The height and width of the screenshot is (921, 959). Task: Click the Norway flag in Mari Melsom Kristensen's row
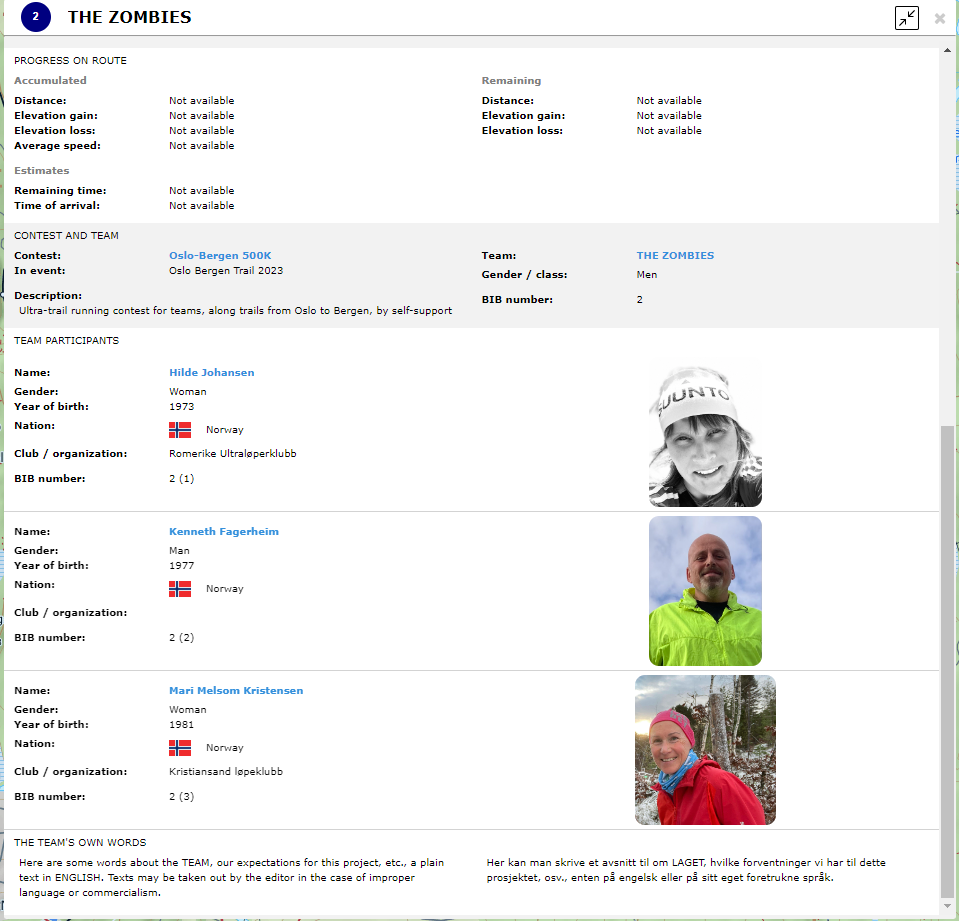click(180, 748)
